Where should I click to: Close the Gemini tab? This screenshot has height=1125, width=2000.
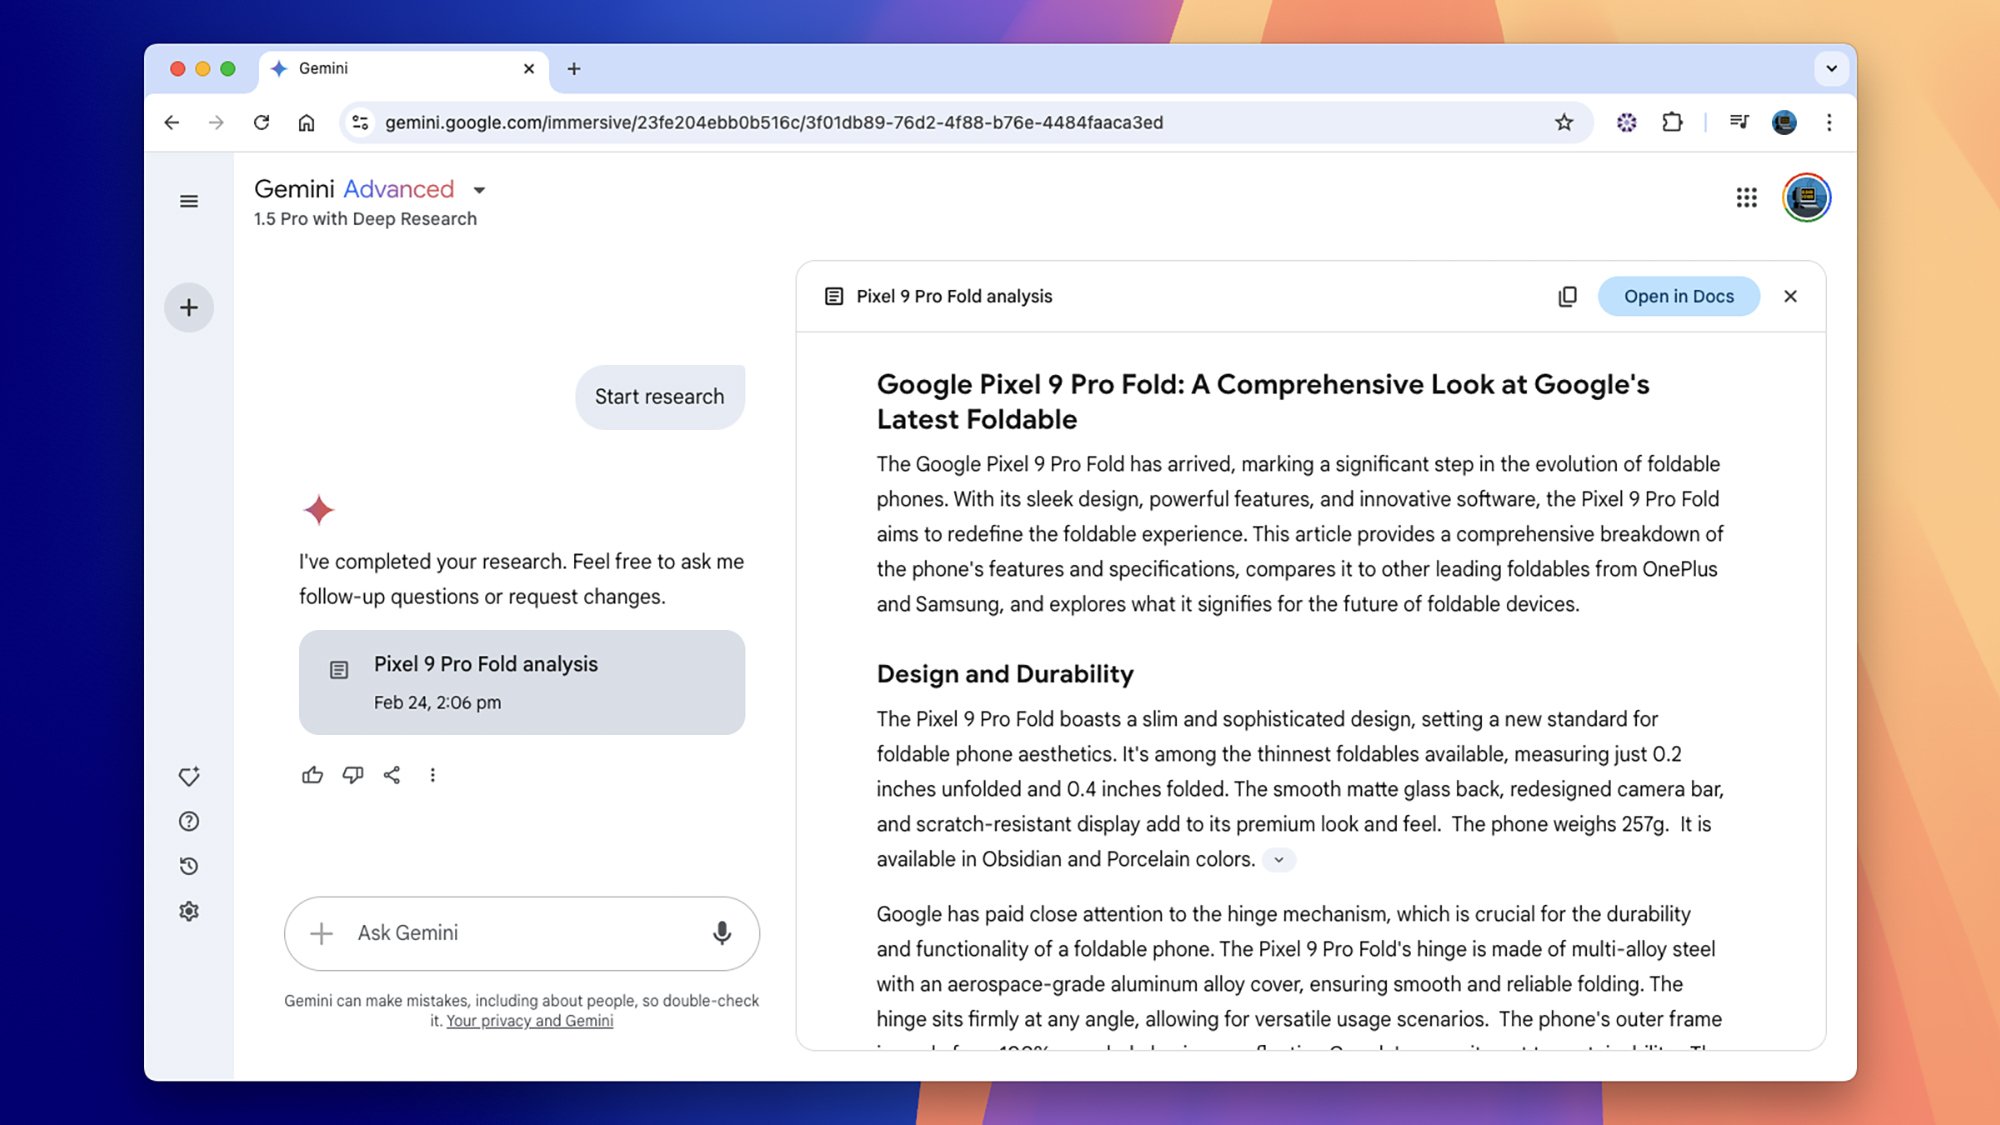click(x=529, y=69)
